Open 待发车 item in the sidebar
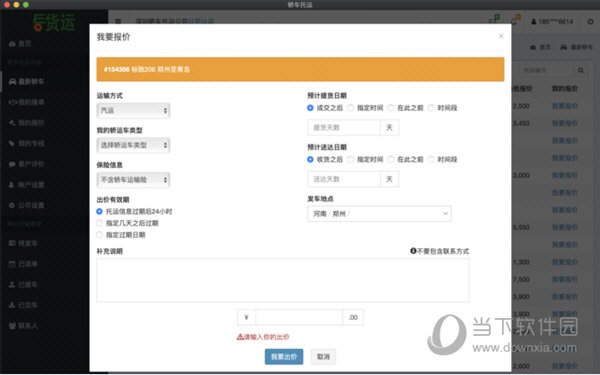This screenshot has height=375, width=600. coord(23,243)
